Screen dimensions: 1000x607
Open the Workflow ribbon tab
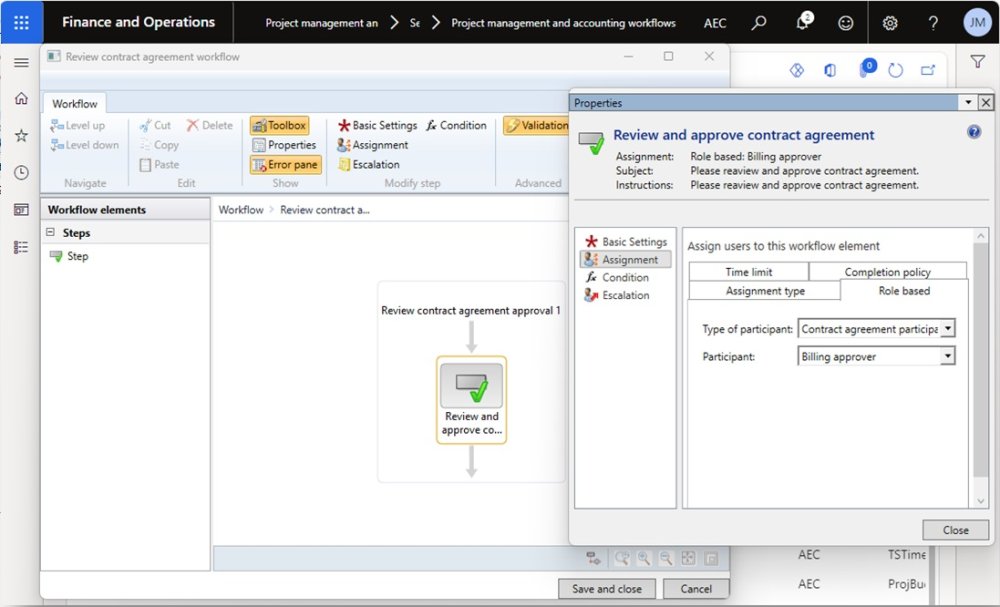point(75,103)
